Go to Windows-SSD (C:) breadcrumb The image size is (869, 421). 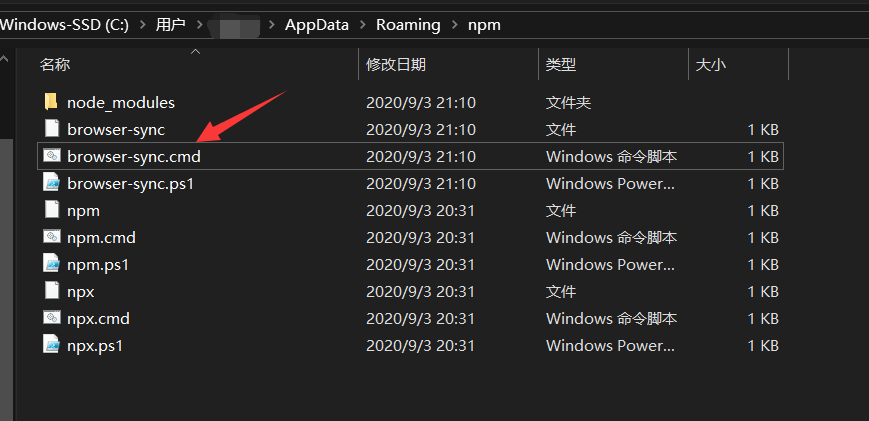(x=64, y=25)
